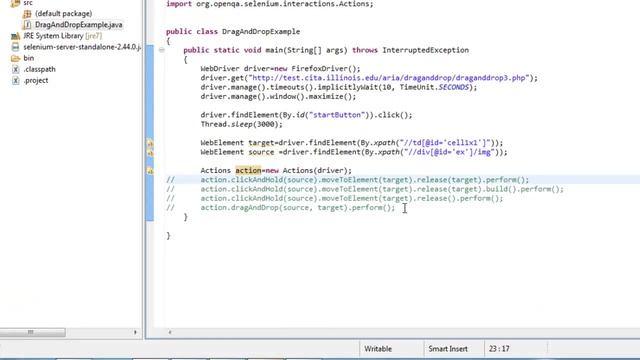640x360 pixels.
Task: Click the InterruptedException text
Action: click(x=425, y=50)
